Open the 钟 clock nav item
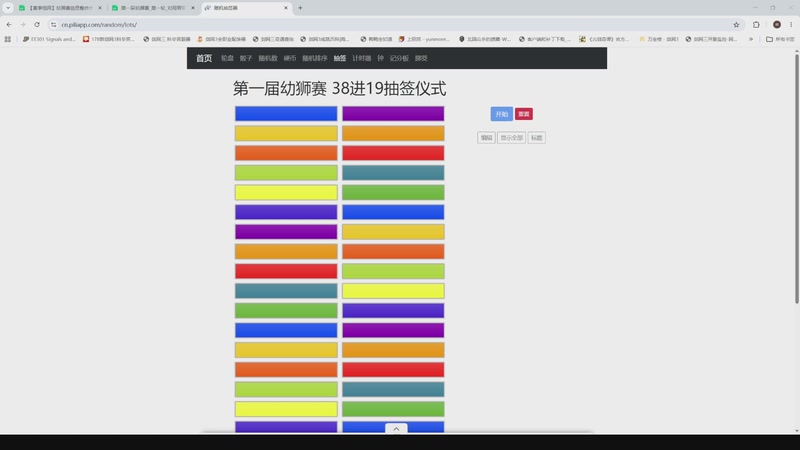This screenshot has height=450, width=800. point(381,58)
